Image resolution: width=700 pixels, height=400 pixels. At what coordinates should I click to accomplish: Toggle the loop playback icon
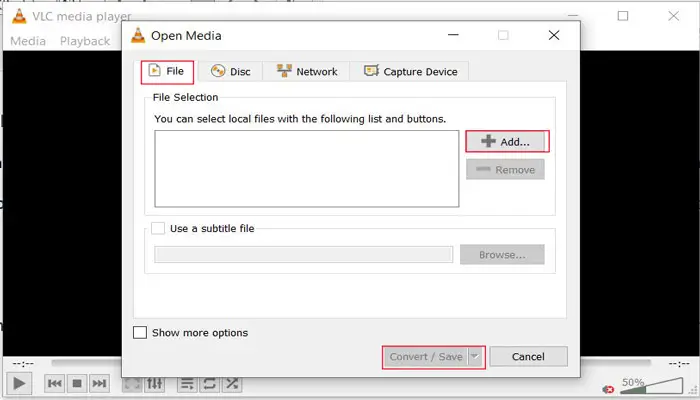(x=209, y=383)
